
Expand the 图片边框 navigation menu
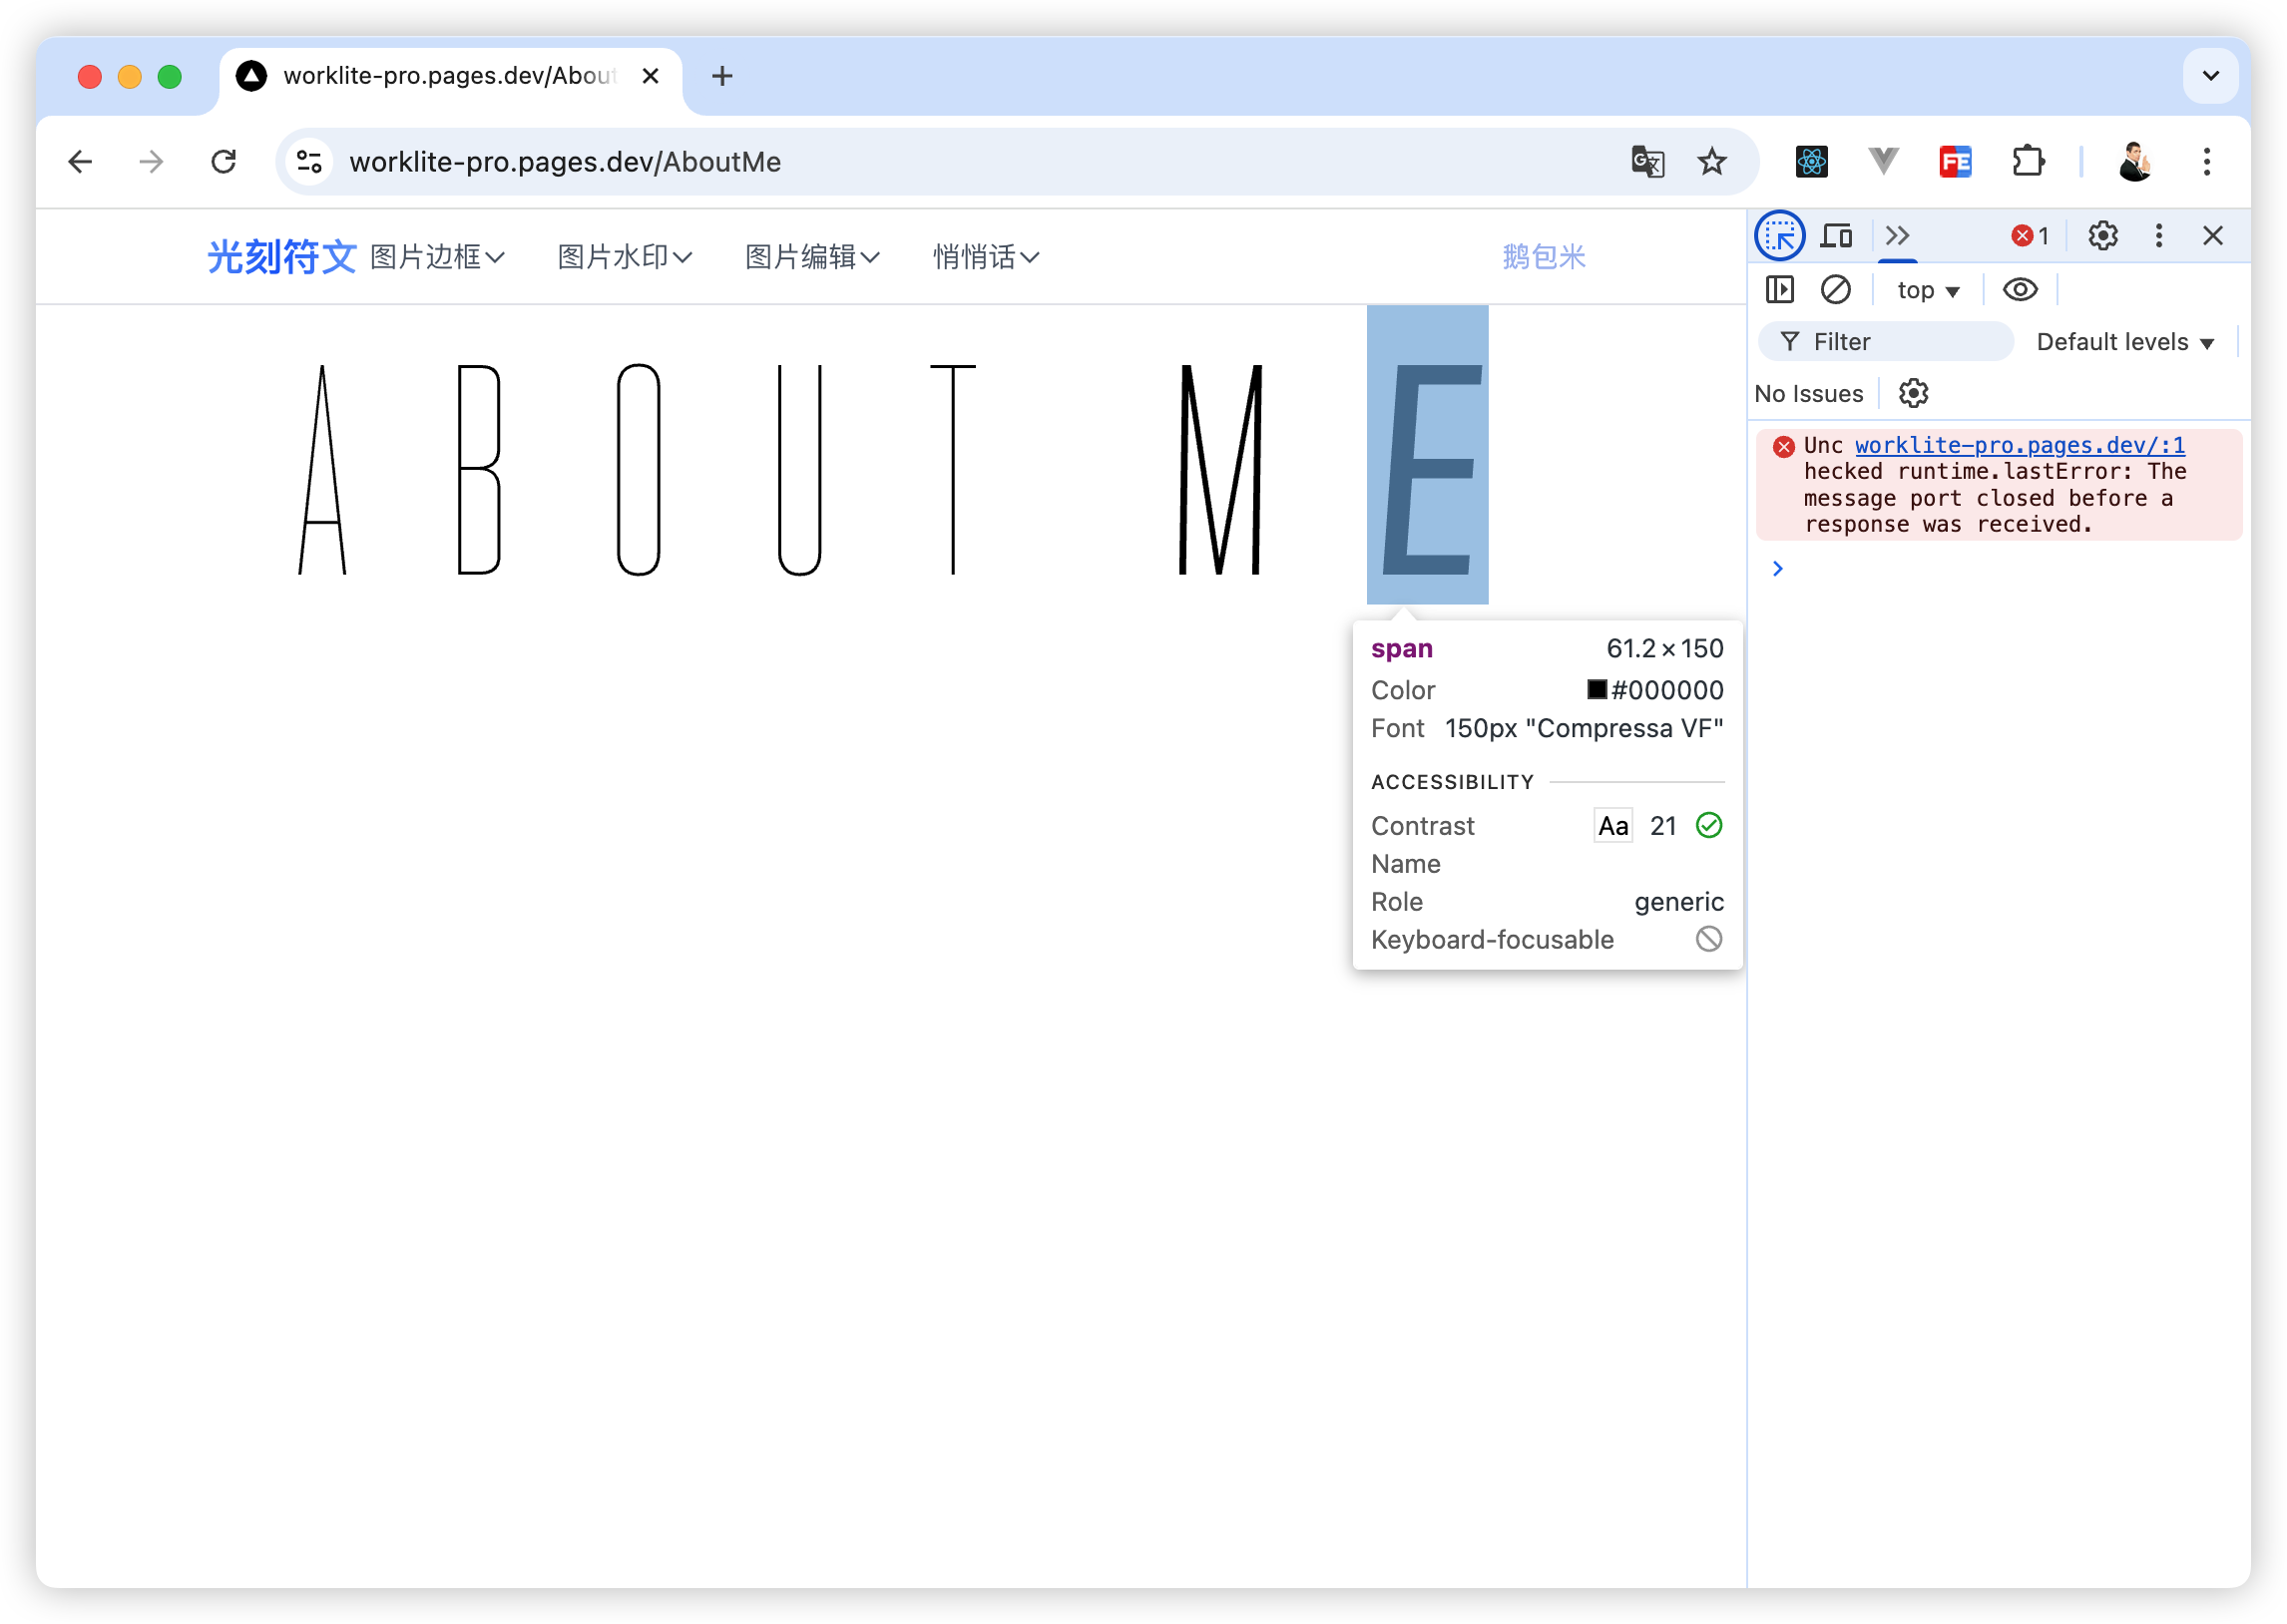point(436,257)
